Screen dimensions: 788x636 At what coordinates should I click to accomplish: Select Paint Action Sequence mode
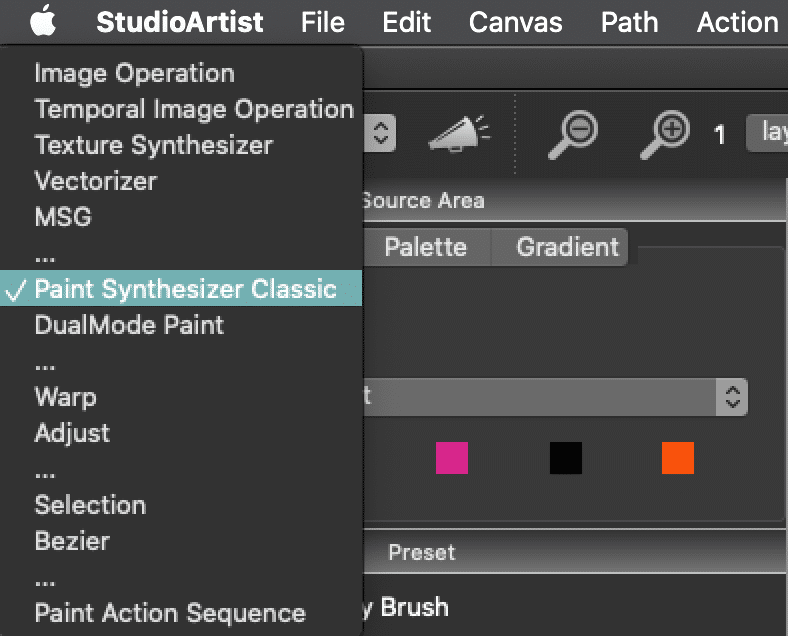181,613
